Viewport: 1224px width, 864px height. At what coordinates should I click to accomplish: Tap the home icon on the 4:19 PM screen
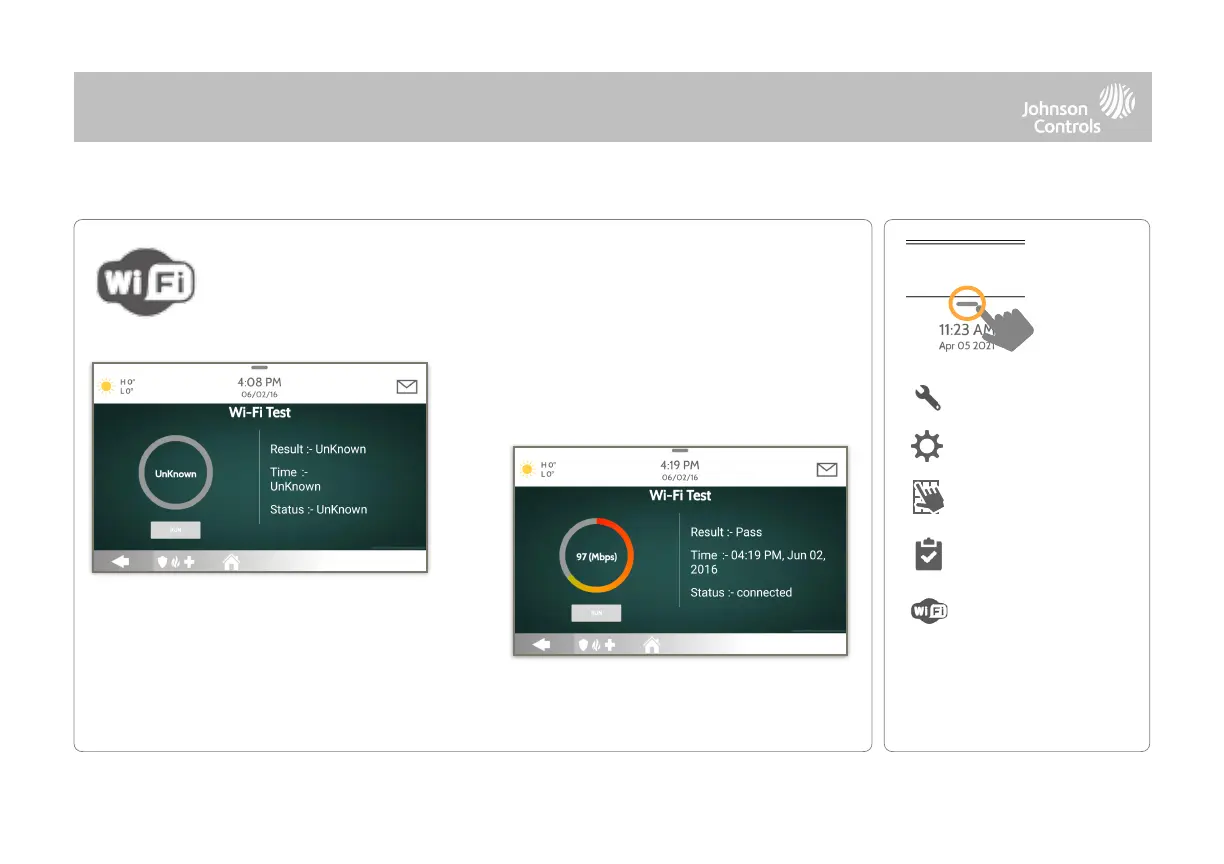click(652, 646)
